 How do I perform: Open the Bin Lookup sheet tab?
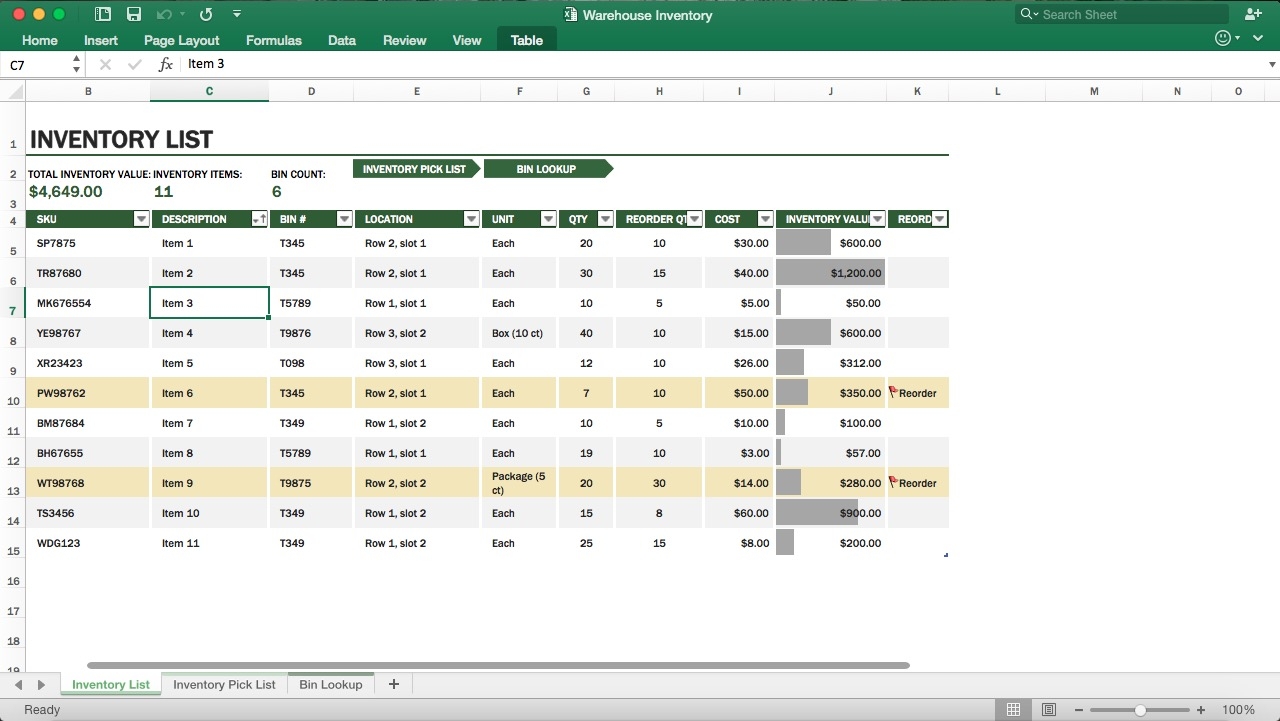pos(330,684)
